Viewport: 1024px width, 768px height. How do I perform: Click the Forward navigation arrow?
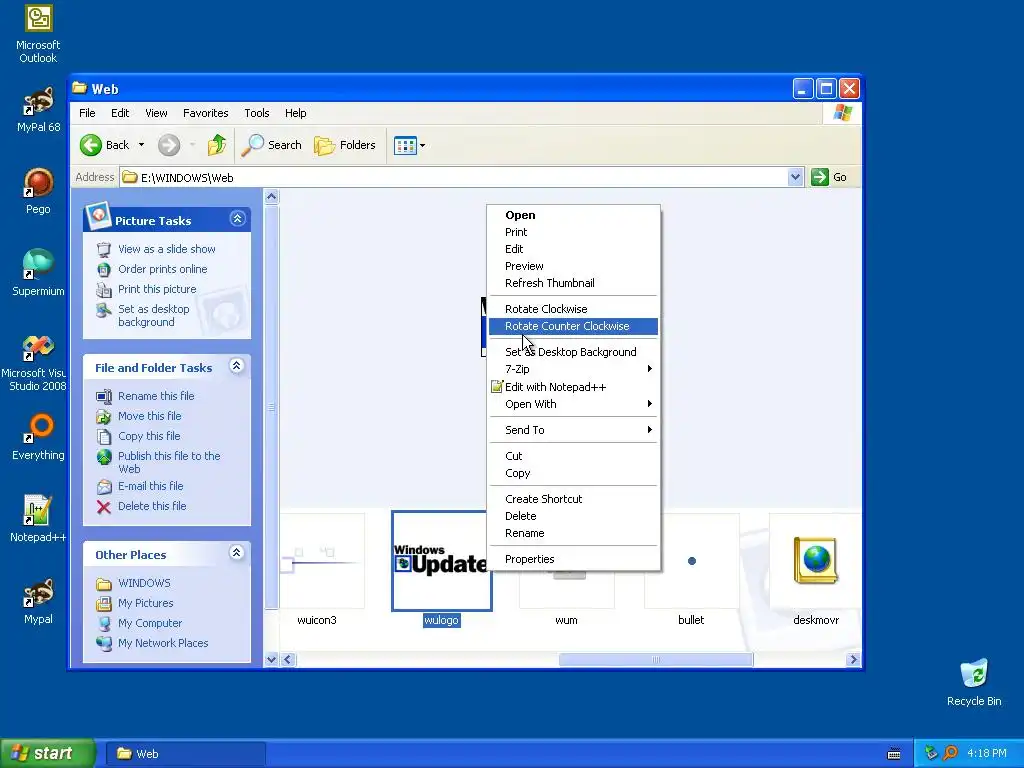pyautogui.click(x=169, y=145)
